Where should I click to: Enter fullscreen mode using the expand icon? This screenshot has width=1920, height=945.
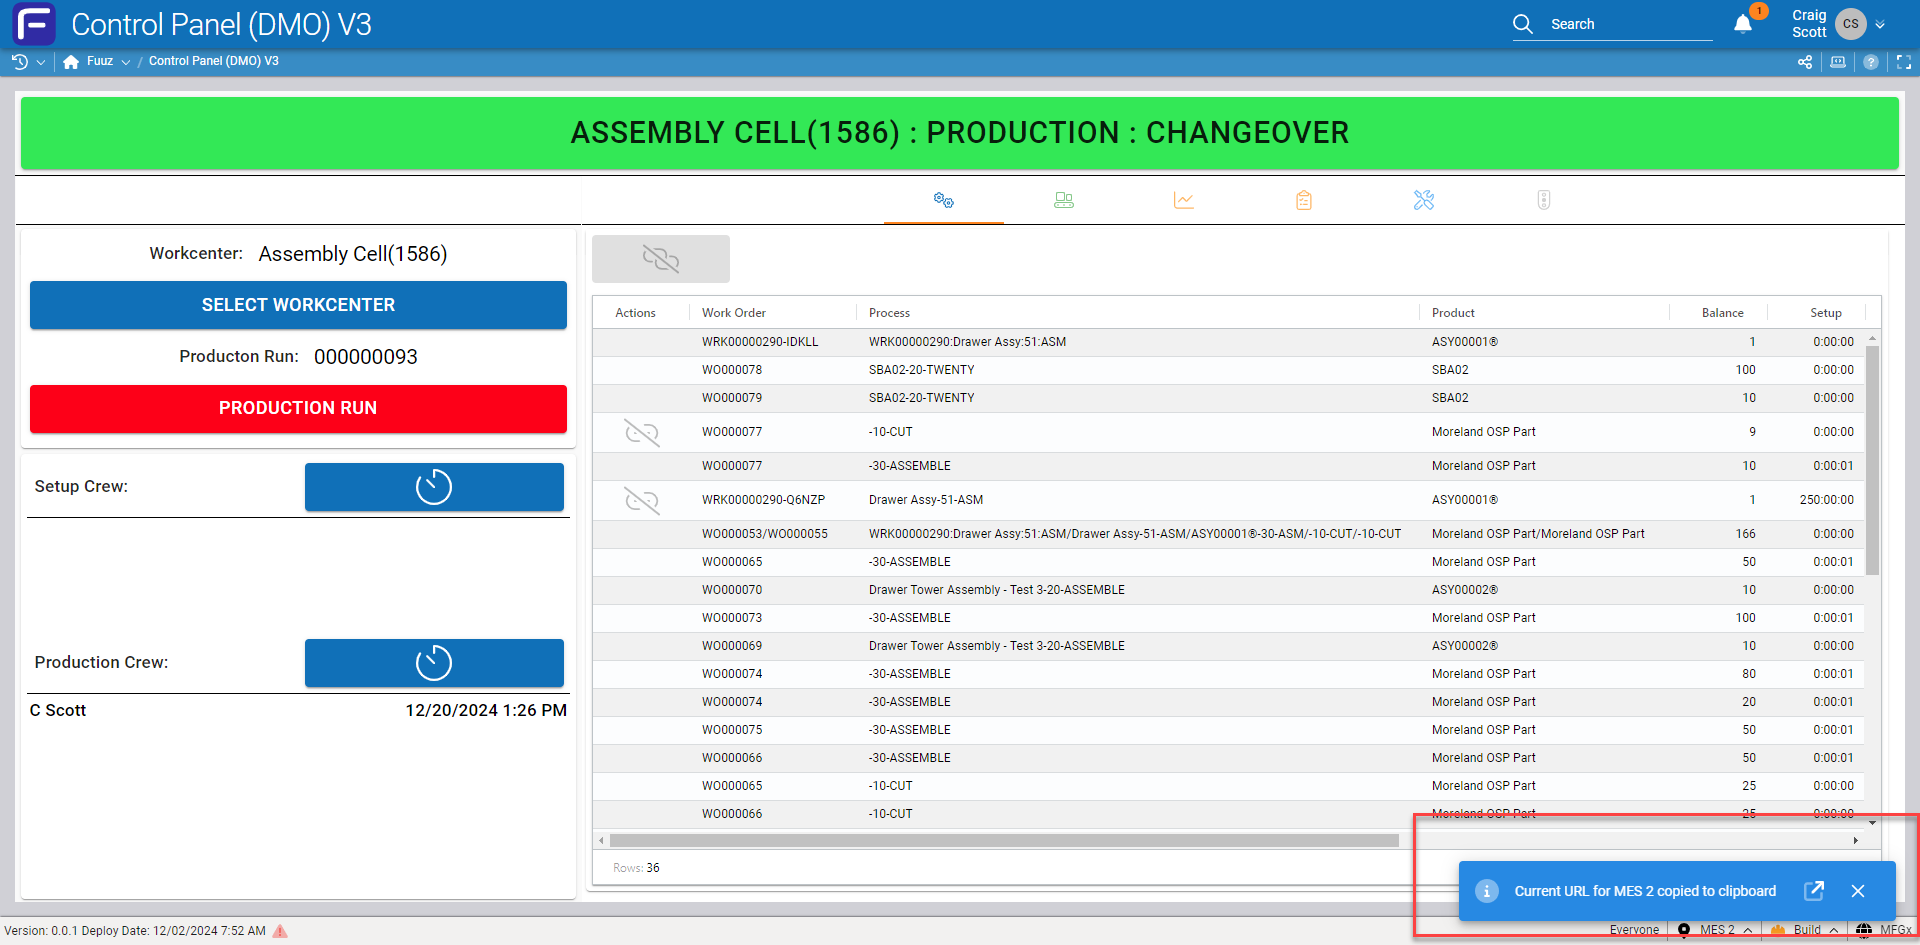pos(1904,62)
